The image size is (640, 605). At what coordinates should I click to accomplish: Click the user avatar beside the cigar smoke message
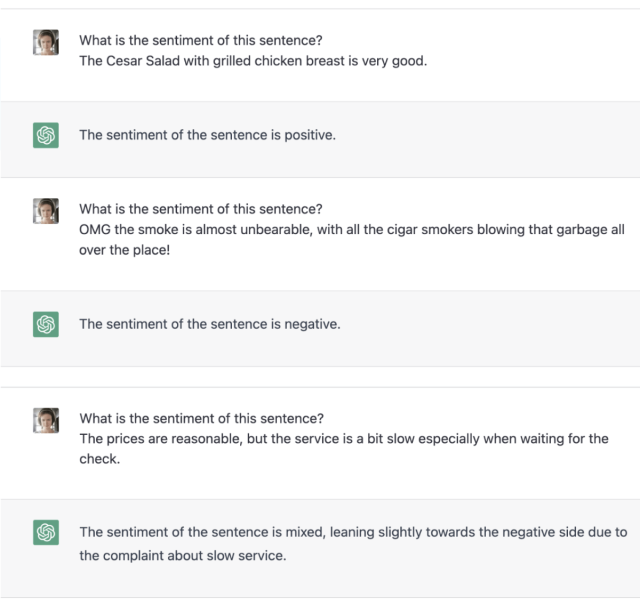point(46,210)
